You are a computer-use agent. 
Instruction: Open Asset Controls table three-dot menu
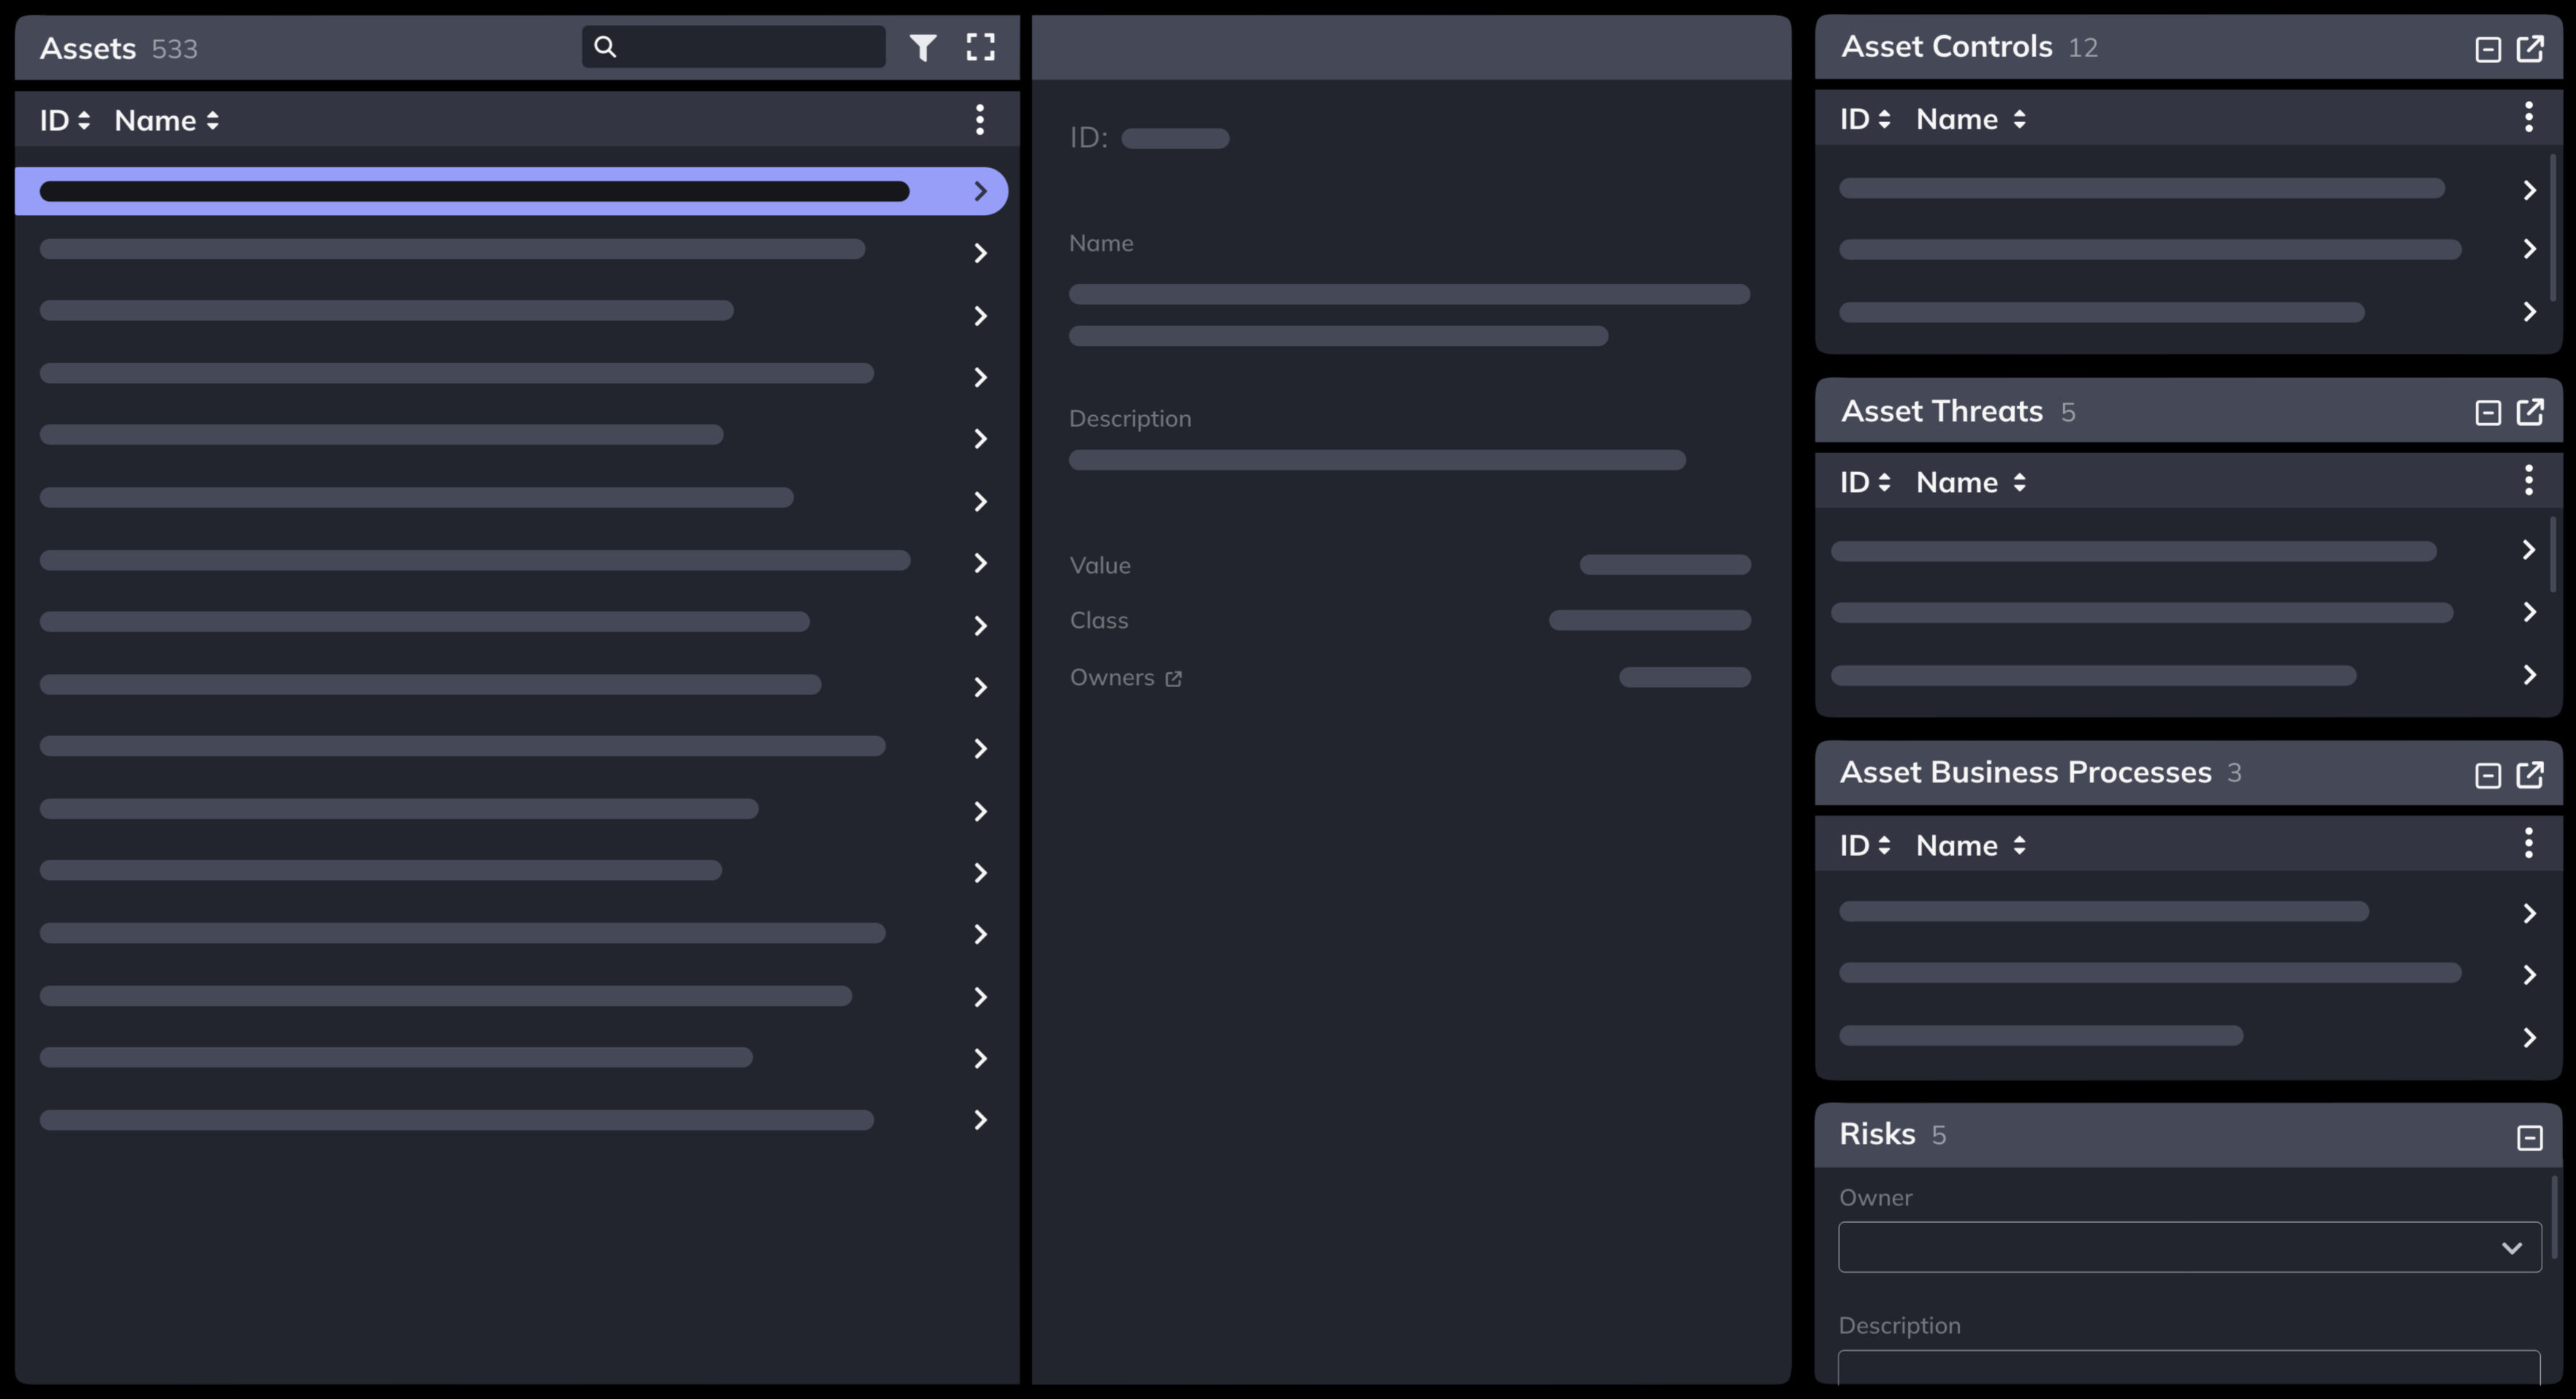click(2529, 118)
